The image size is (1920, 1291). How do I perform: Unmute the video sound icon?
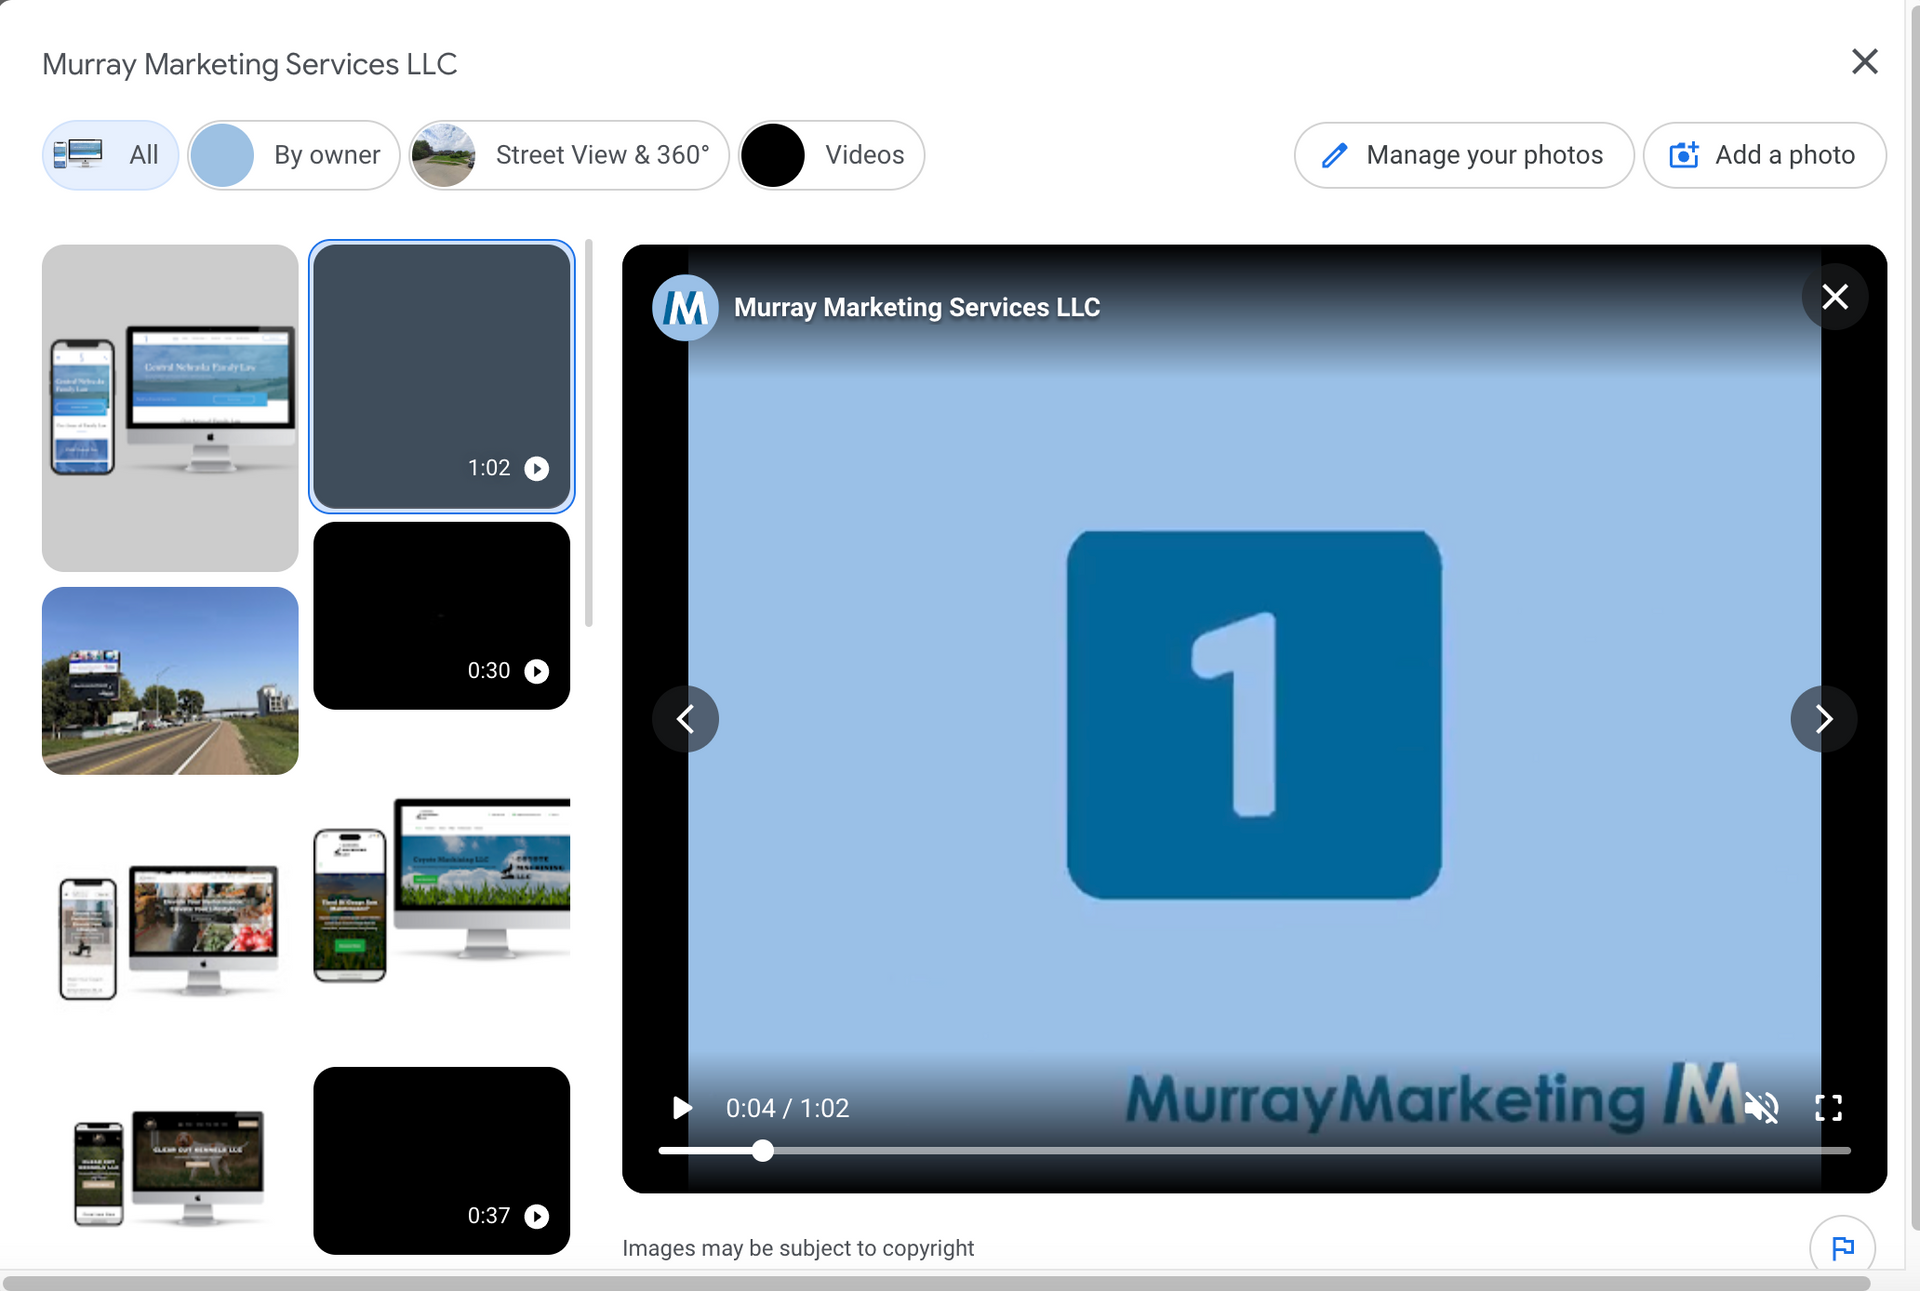click(1761, 1108)
